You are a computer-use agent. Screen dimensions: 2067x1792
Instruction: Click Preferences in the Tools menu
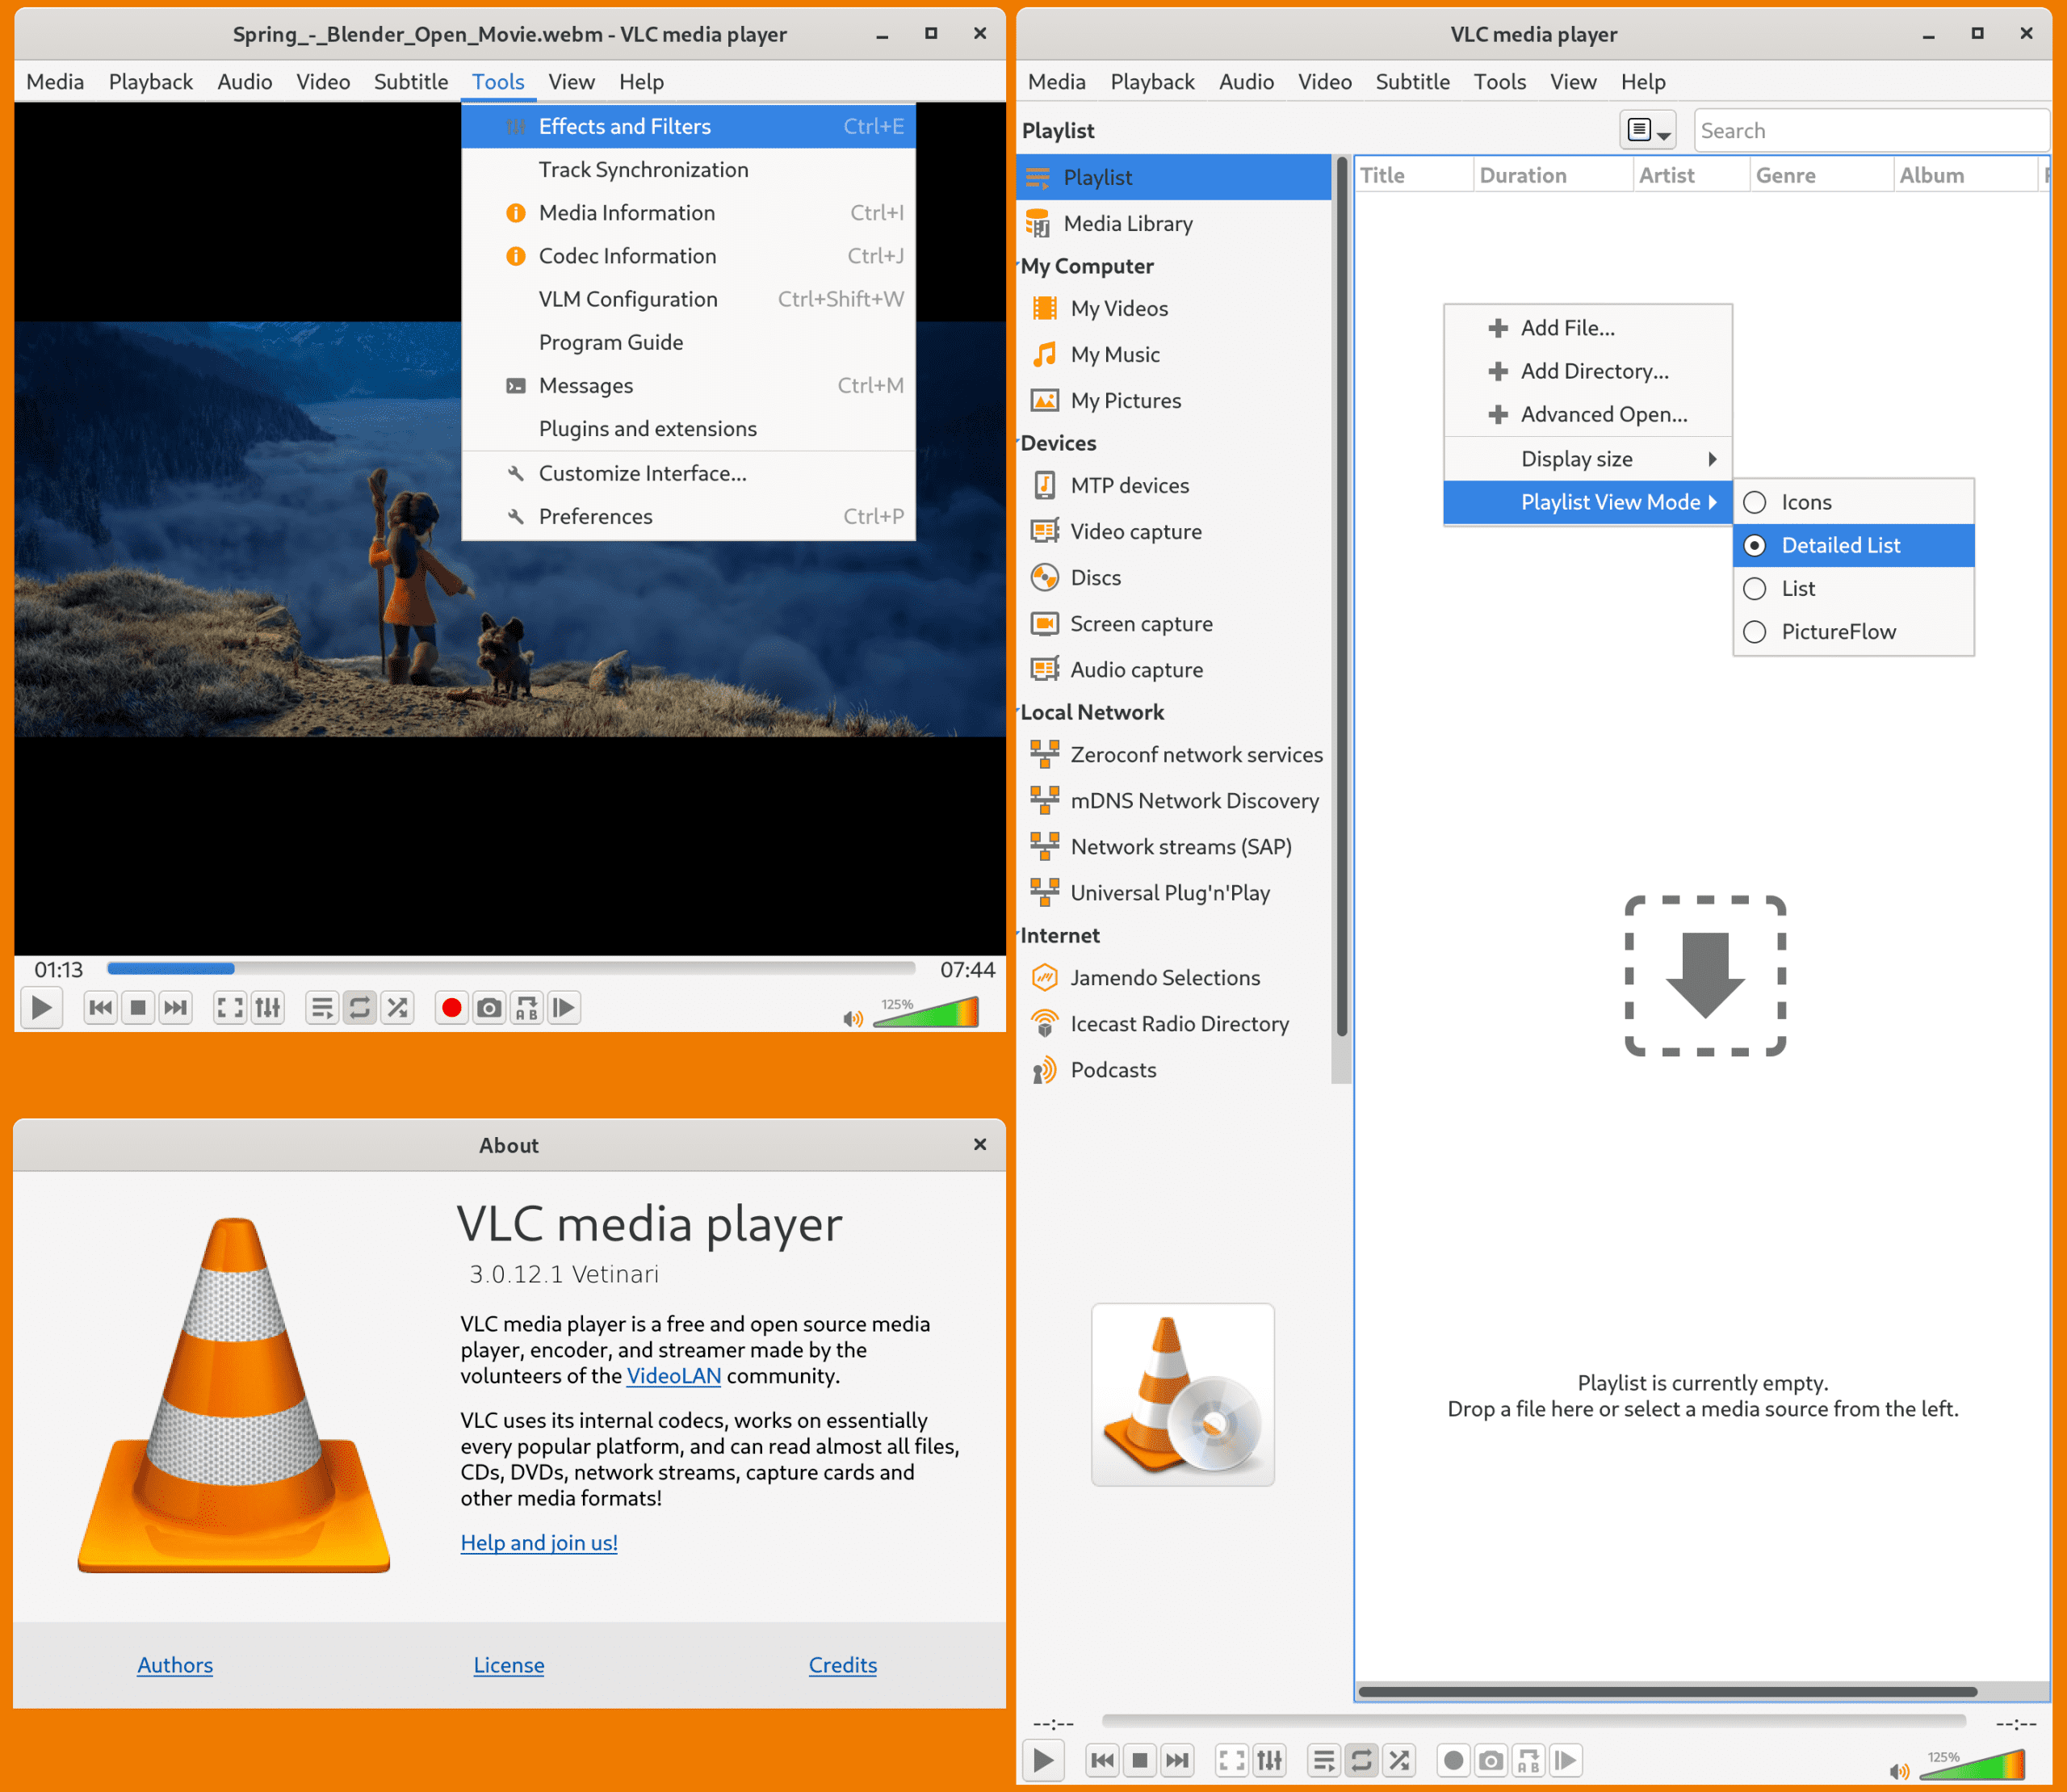click(596, 515)
